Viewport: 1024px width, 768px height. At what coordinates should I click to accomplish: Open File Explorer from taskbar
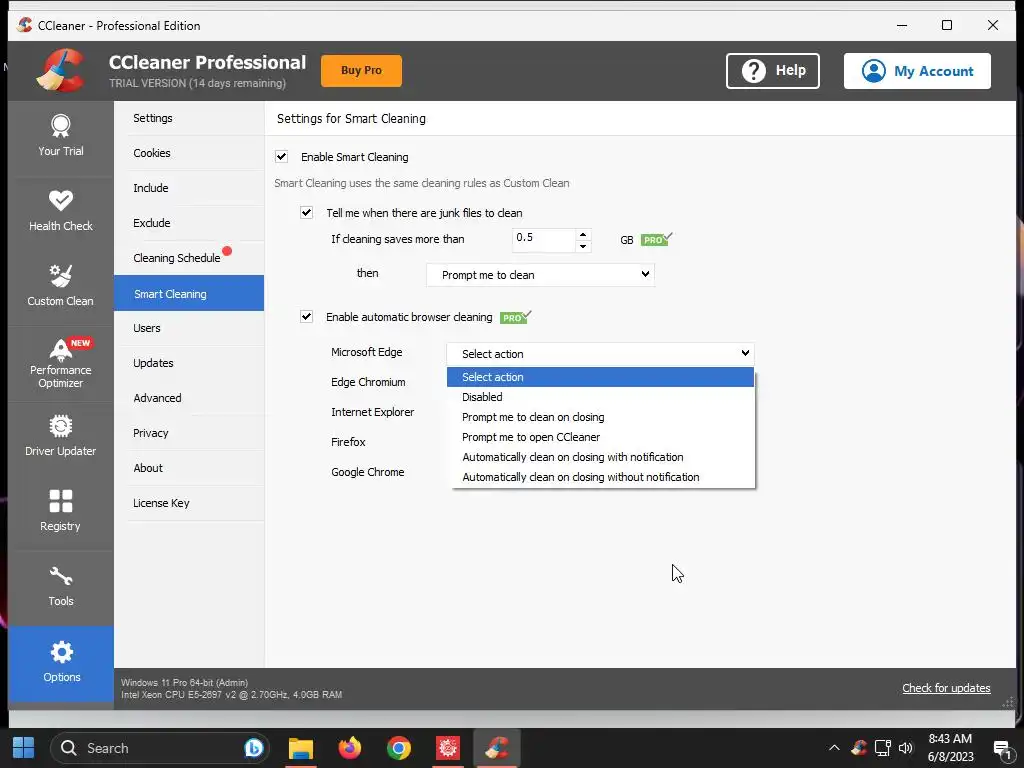(301, 748)
